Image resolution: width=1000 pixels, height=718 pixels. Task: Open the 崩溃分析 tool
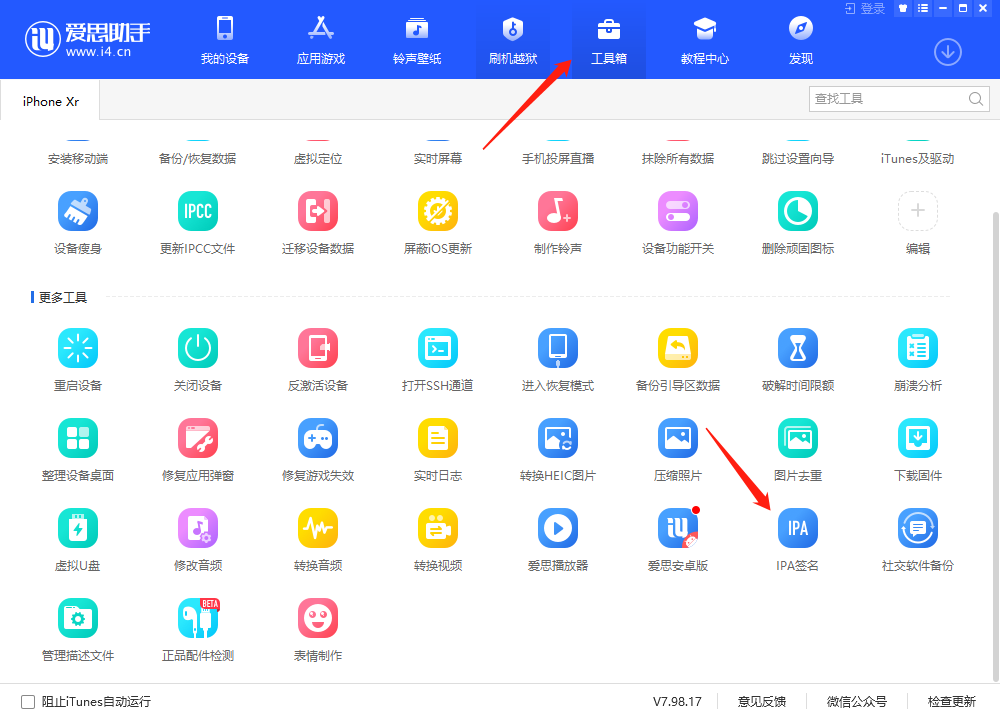point(918,348)
